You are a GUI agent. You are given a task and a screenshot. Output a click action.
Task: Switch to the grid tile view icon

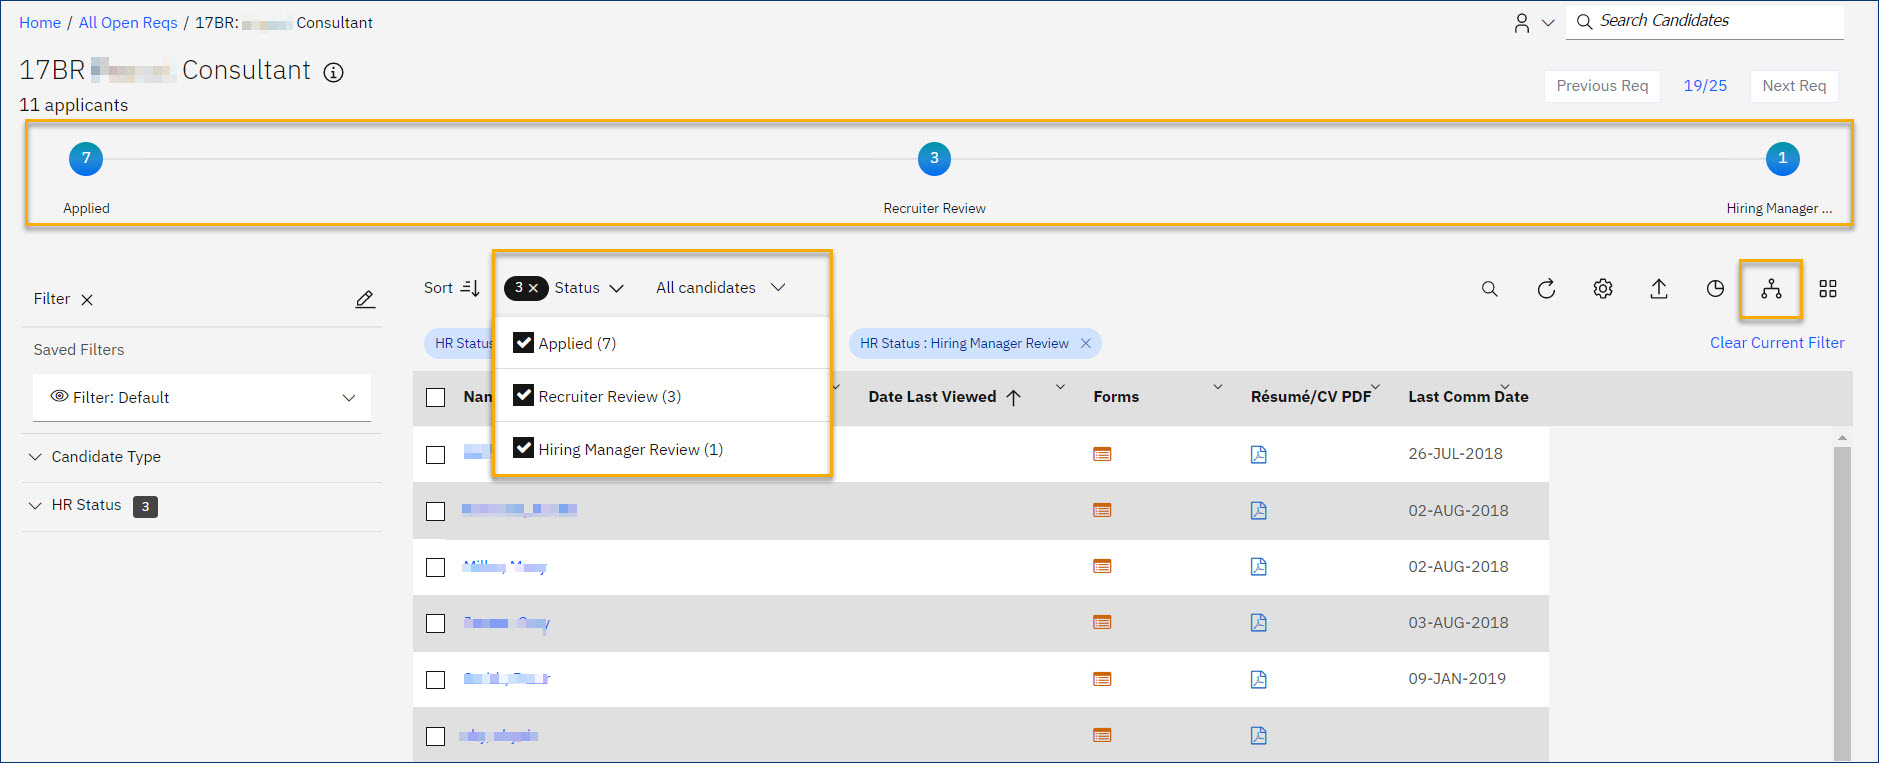click(x=1828, y=289)
